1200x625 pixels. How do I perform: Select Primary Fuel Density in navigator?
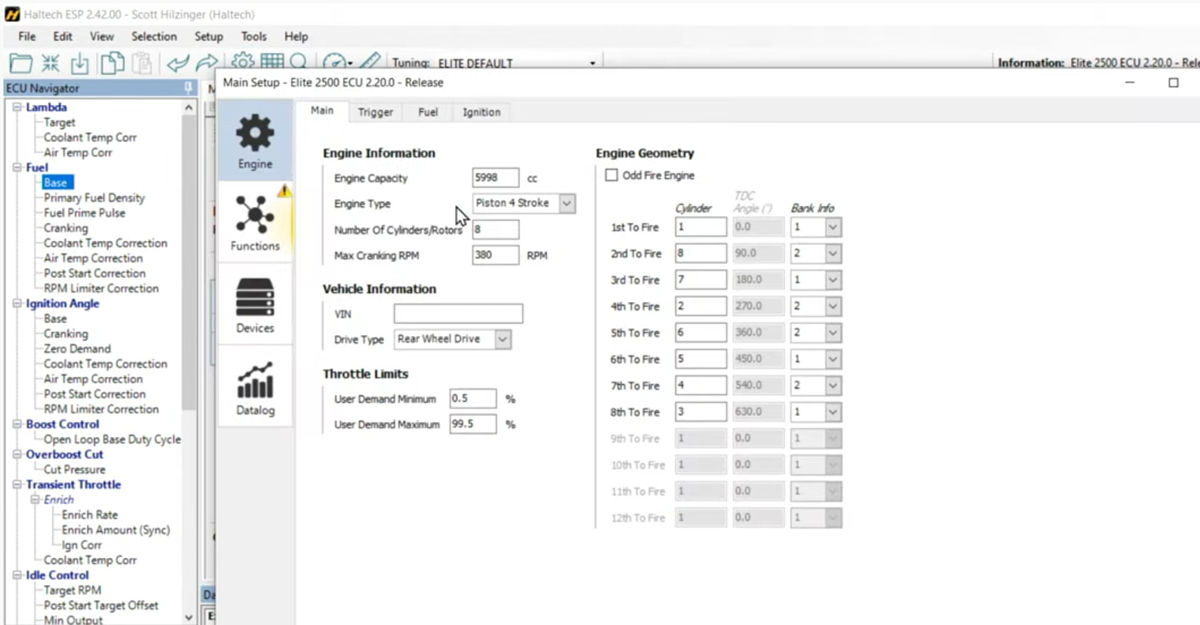coord(94,198)
